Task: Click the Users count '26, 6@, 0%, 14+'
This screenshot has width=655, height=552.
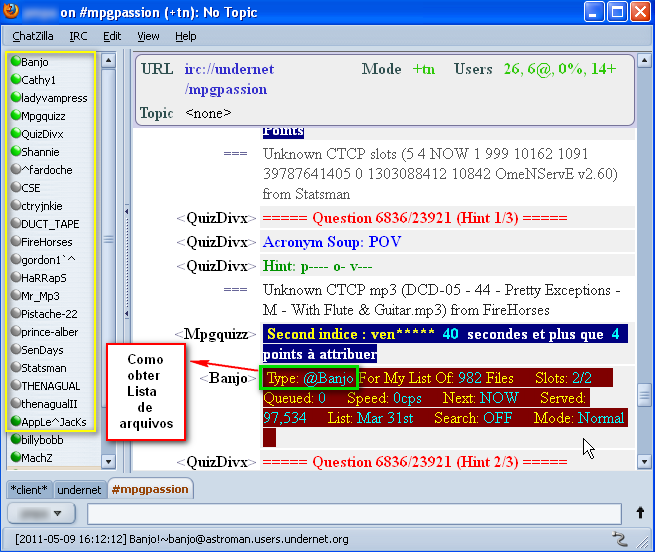Action: click(x=560, y=69)
